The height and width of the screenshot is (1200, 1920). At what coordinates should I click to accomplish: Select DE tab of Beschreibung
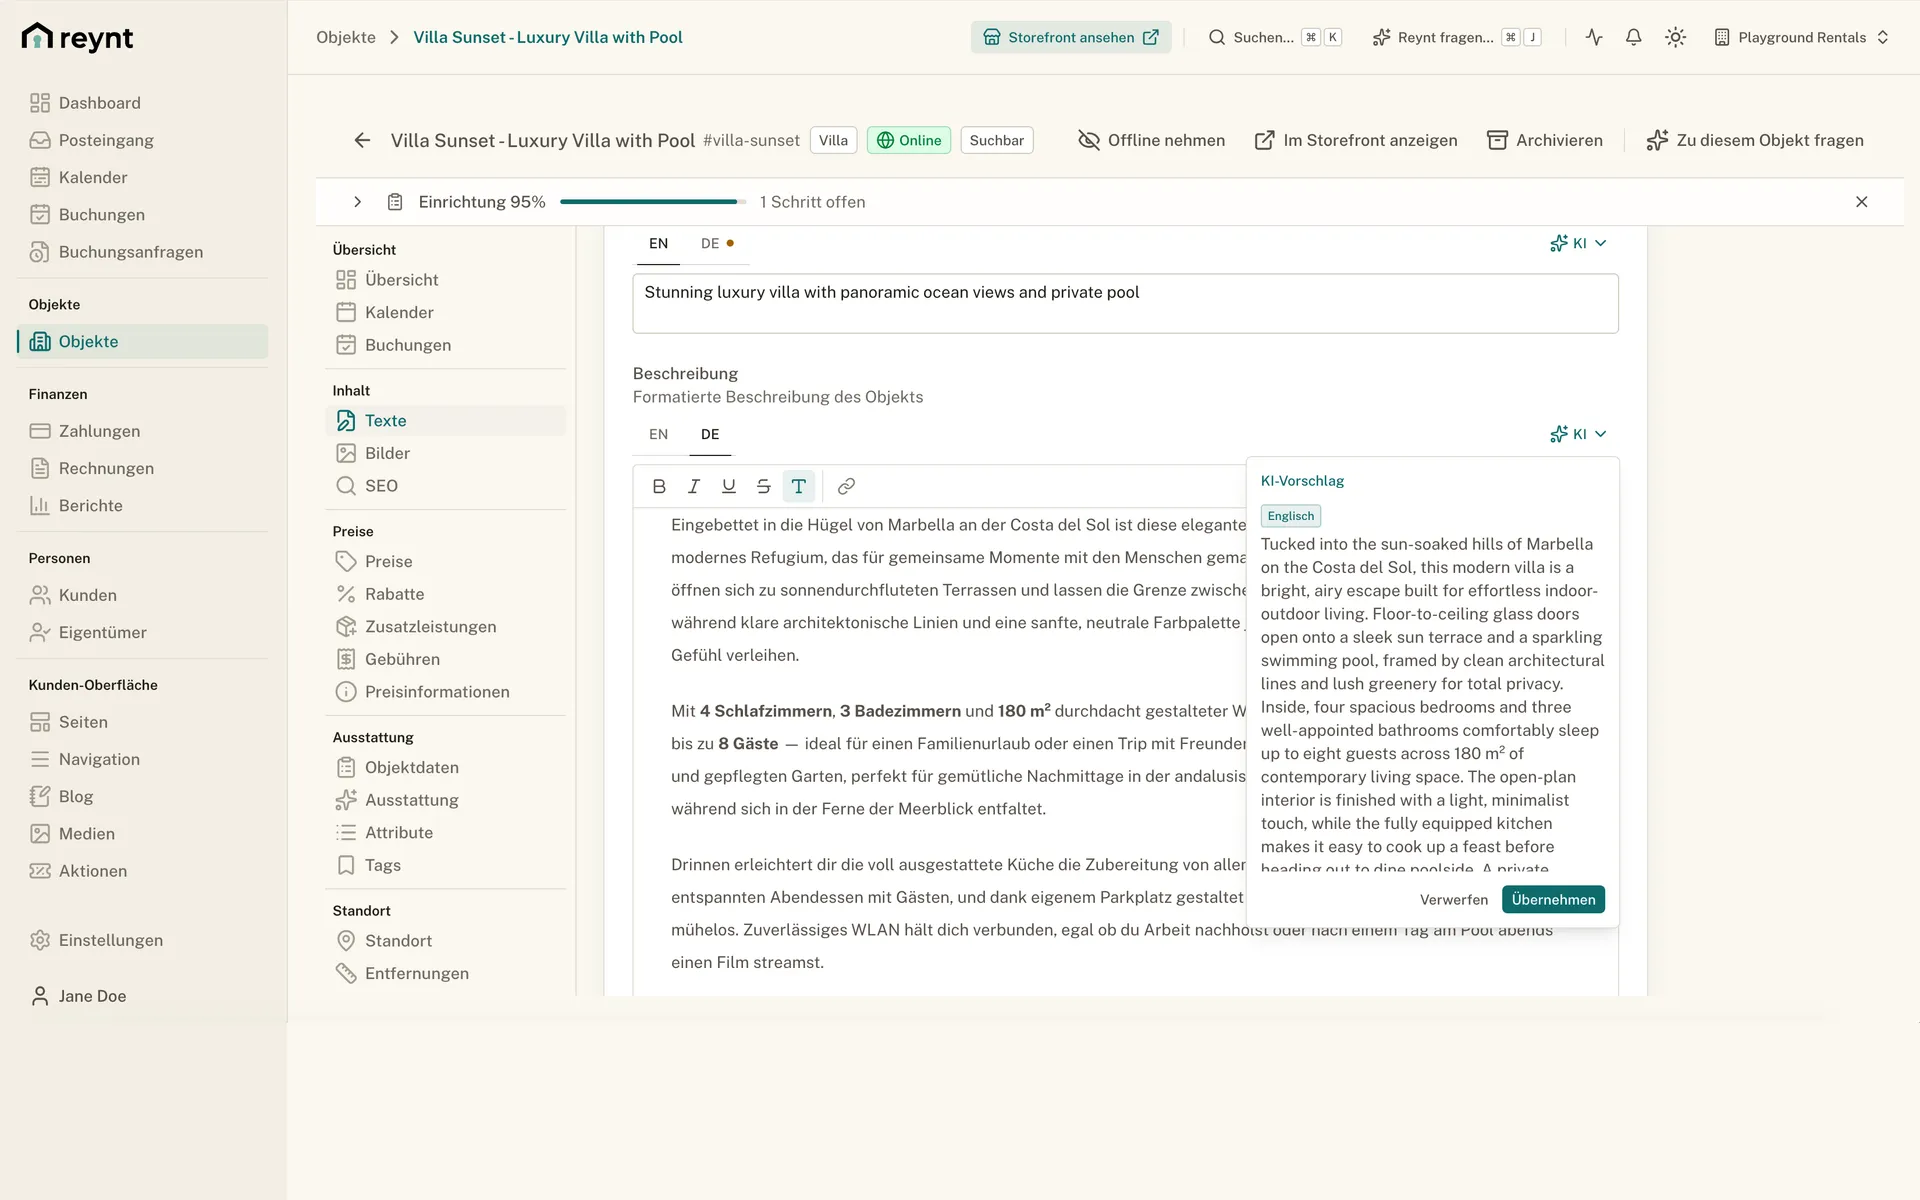point(710,434)
